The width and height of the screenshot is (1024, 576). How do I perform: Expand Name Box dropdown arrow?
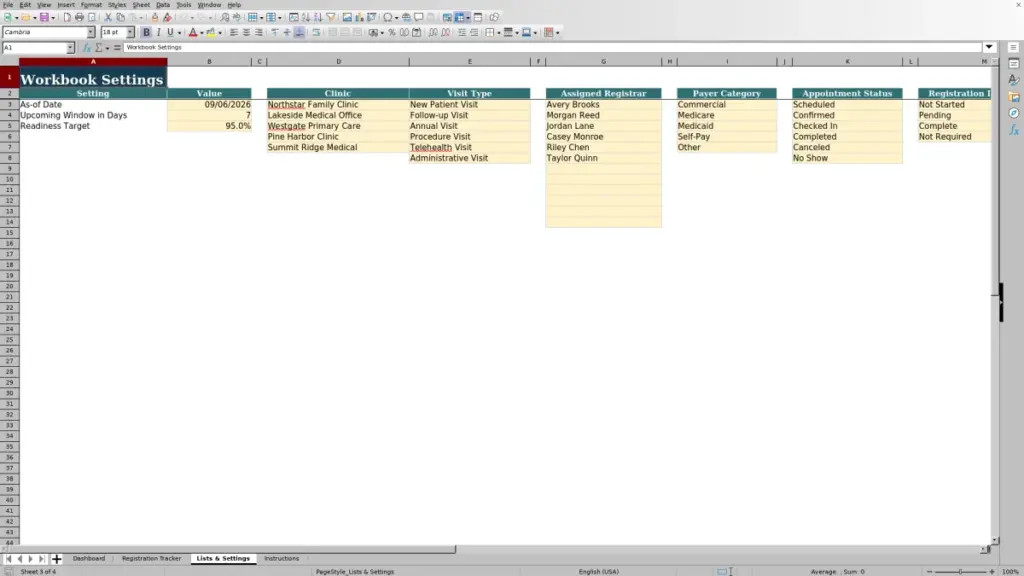pos(70,48)
